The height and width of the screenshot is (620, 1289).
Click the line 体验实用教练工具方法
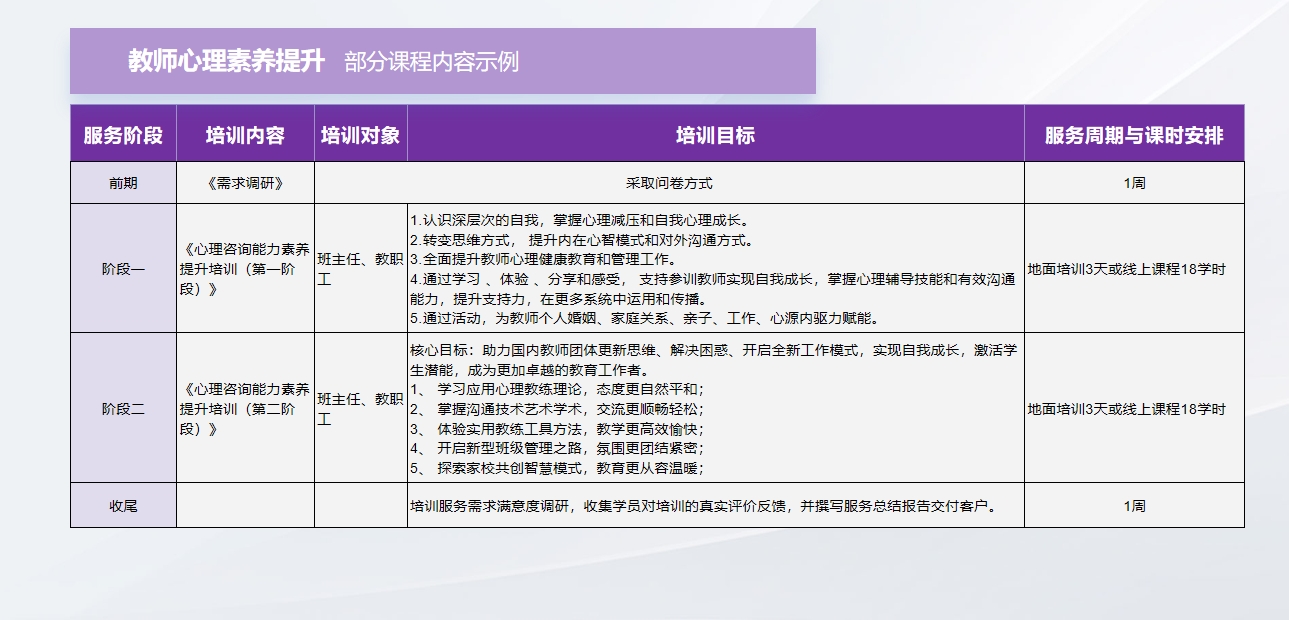click(557, 428)
